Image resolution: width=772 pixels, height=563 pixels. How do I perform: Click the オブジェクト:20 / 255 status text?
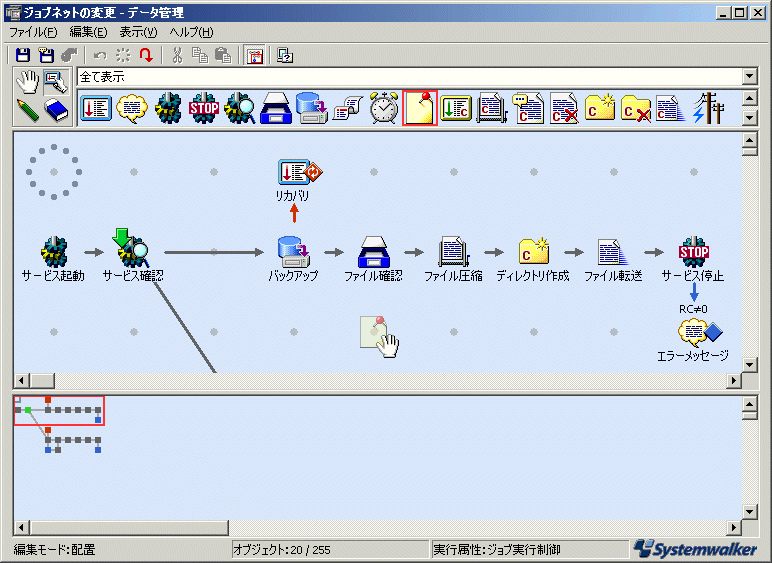coord(282,550)
